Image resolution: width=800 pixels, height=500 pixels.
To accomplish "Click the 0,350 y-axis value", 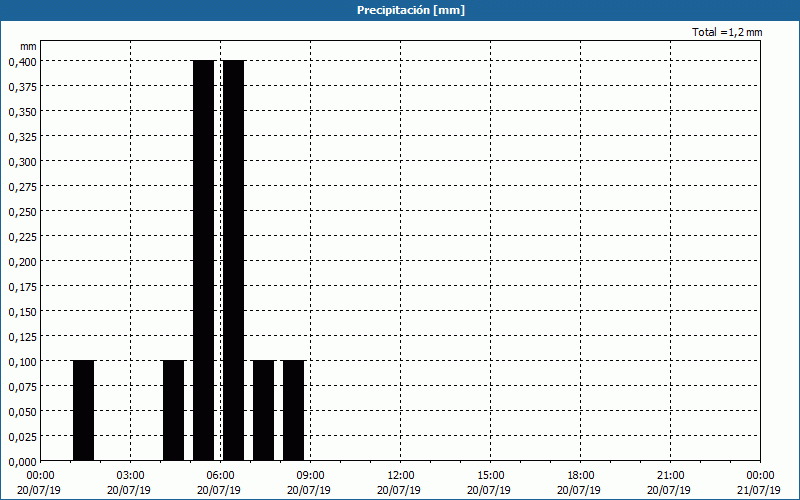I will (22, 111).
